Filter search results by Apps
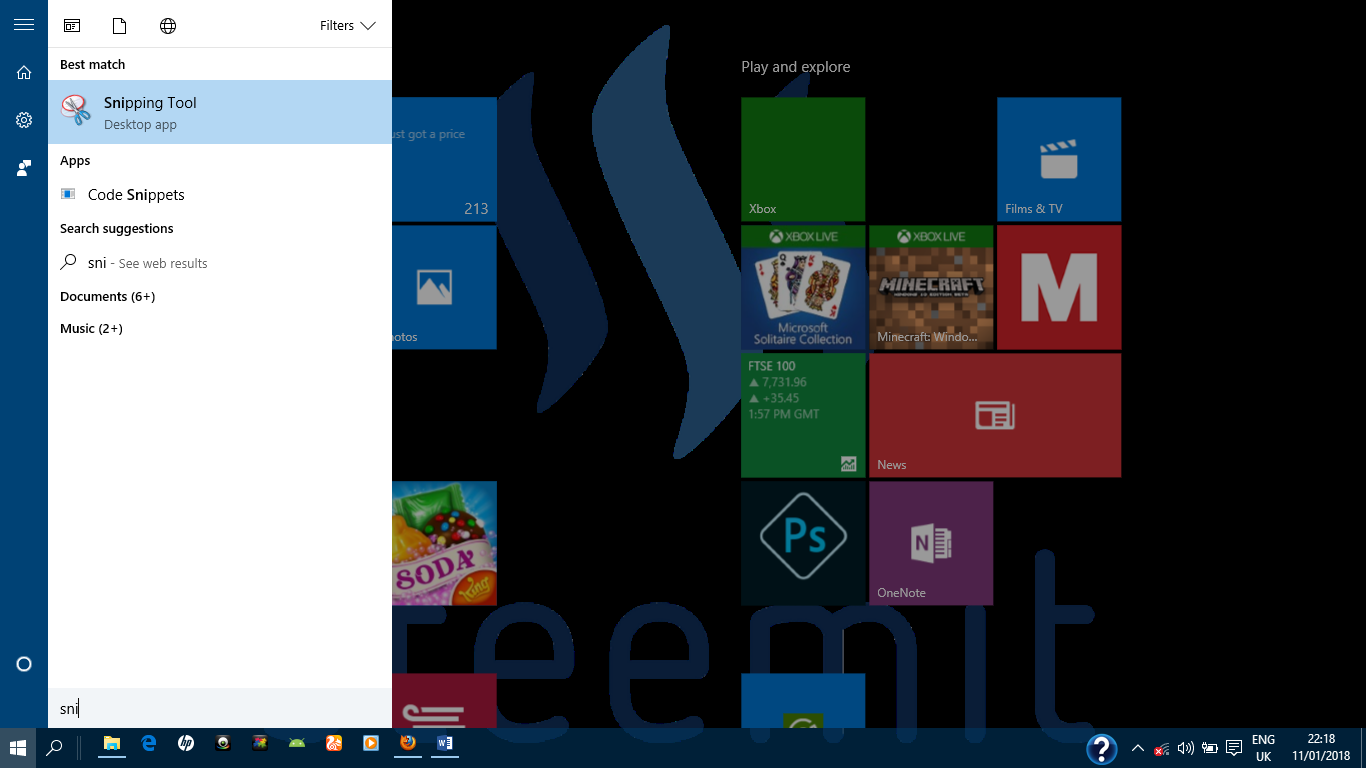 tap(72, 26)
